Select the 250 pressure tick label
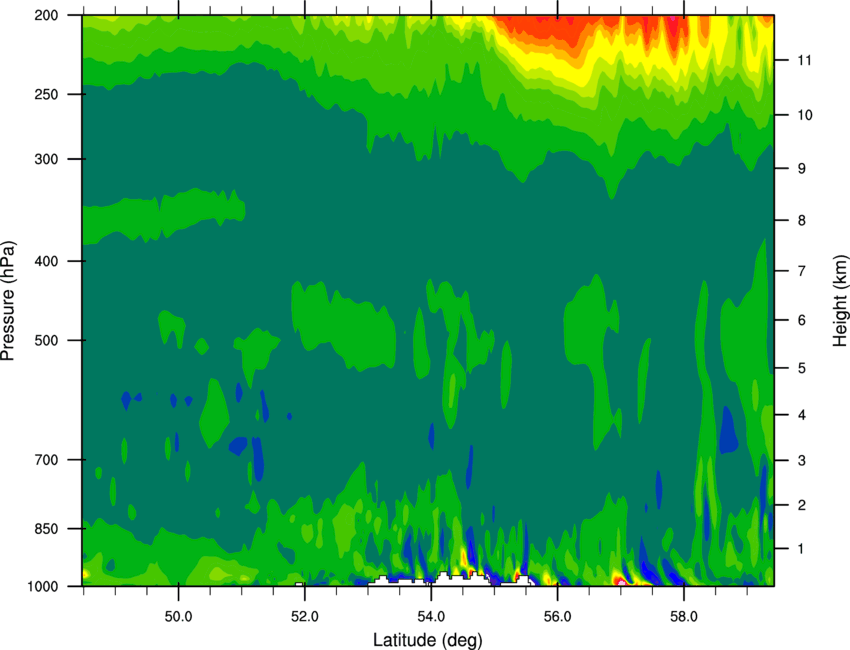 point(46,94)
